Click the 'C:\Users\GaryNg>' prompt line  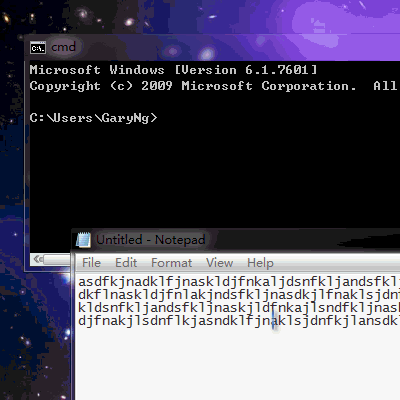(x=93, y=118)
